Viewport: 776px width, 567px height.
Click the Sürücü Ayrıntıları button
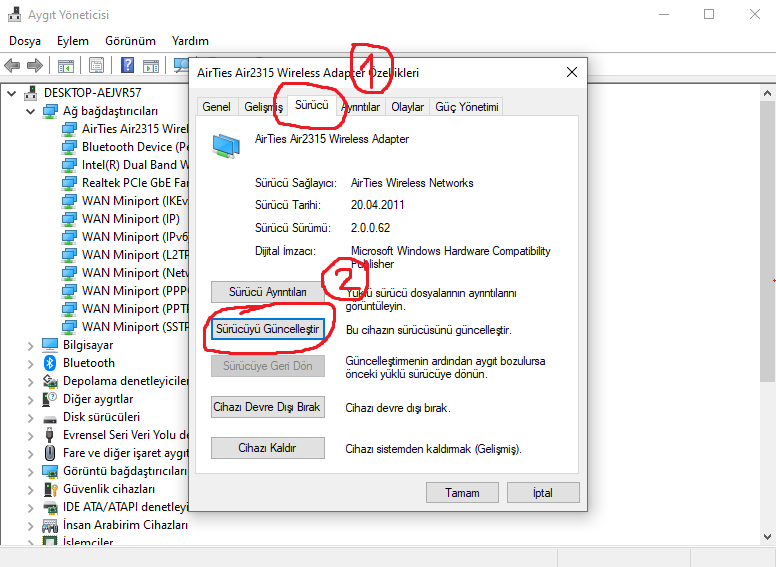(268, 292)
